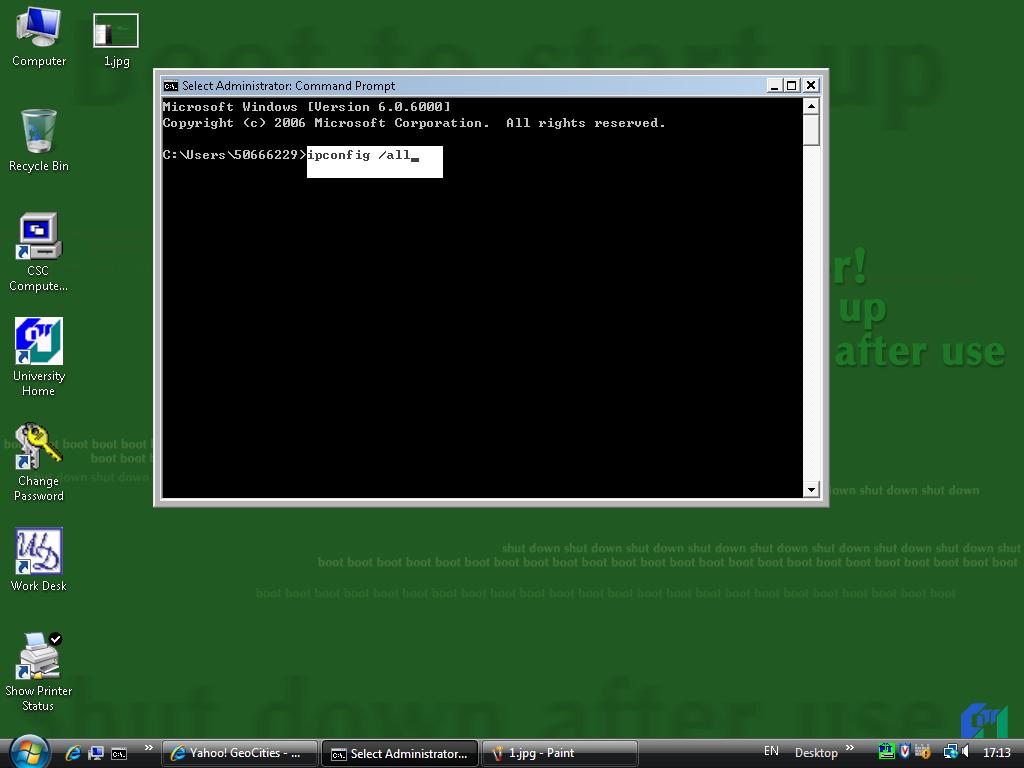Open the Recycle Bin

39,133
